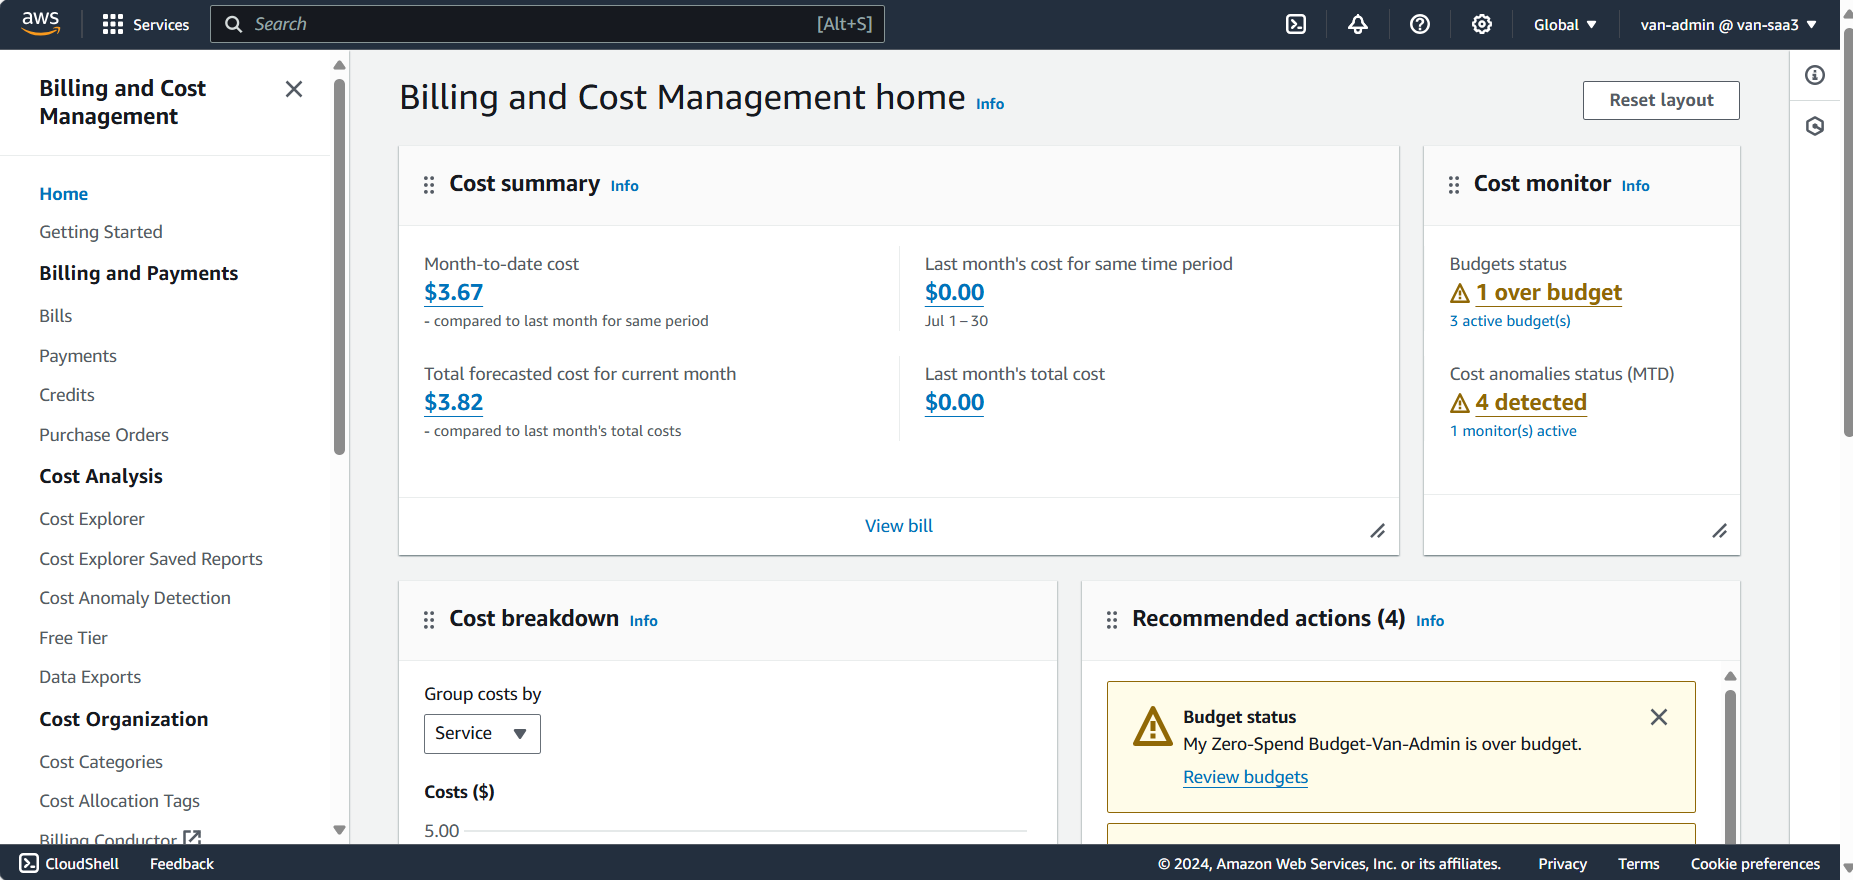Screen dimensions: 1853x880
Task: Click Recommended actions scrollbar up arrow
Action: coord(1730,676)
